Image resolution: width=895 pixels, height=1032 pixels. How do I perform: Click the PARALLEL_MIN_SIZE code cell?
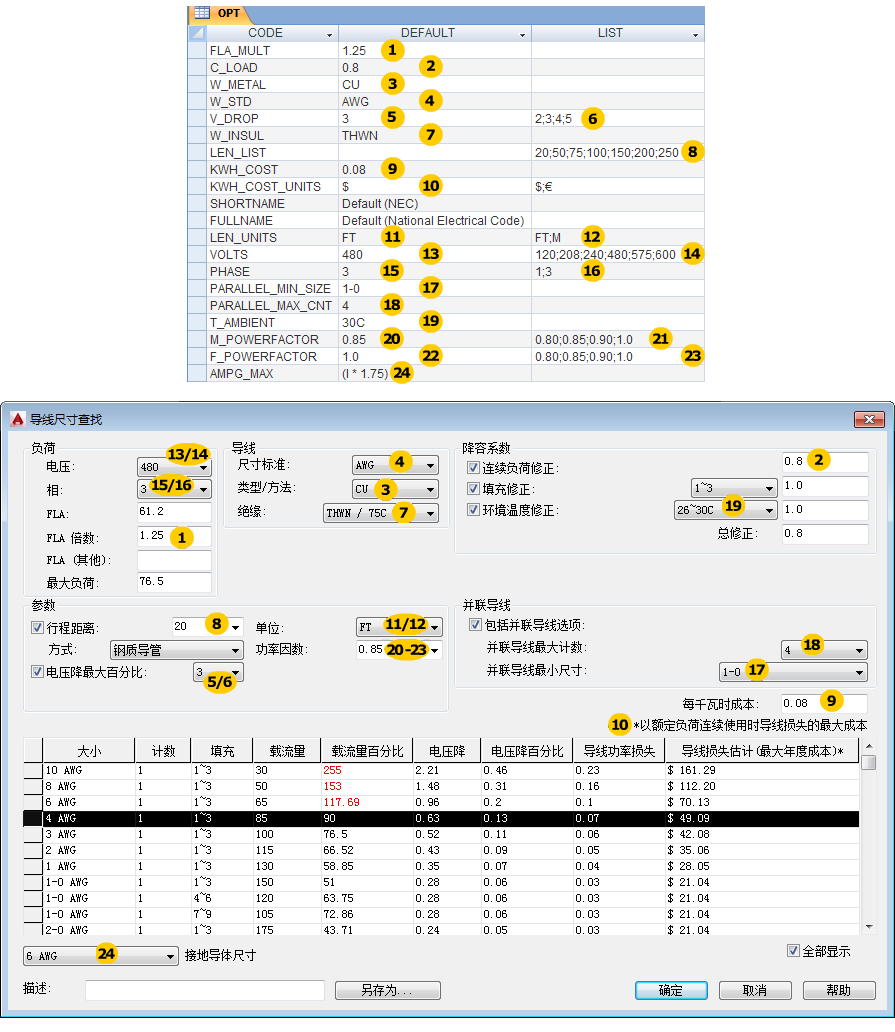(272, 289)
